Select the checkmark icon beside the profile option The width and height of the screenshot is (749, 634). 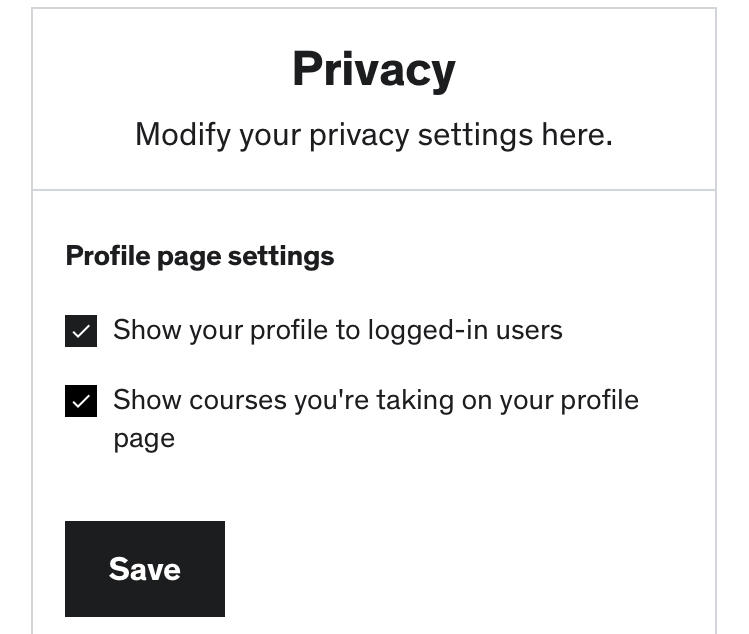81,330
